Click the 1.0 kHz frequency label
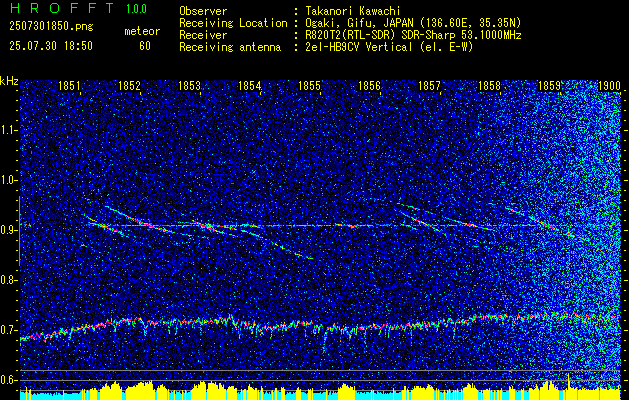Viewport: 629px width, 400px height. (9, 181)
